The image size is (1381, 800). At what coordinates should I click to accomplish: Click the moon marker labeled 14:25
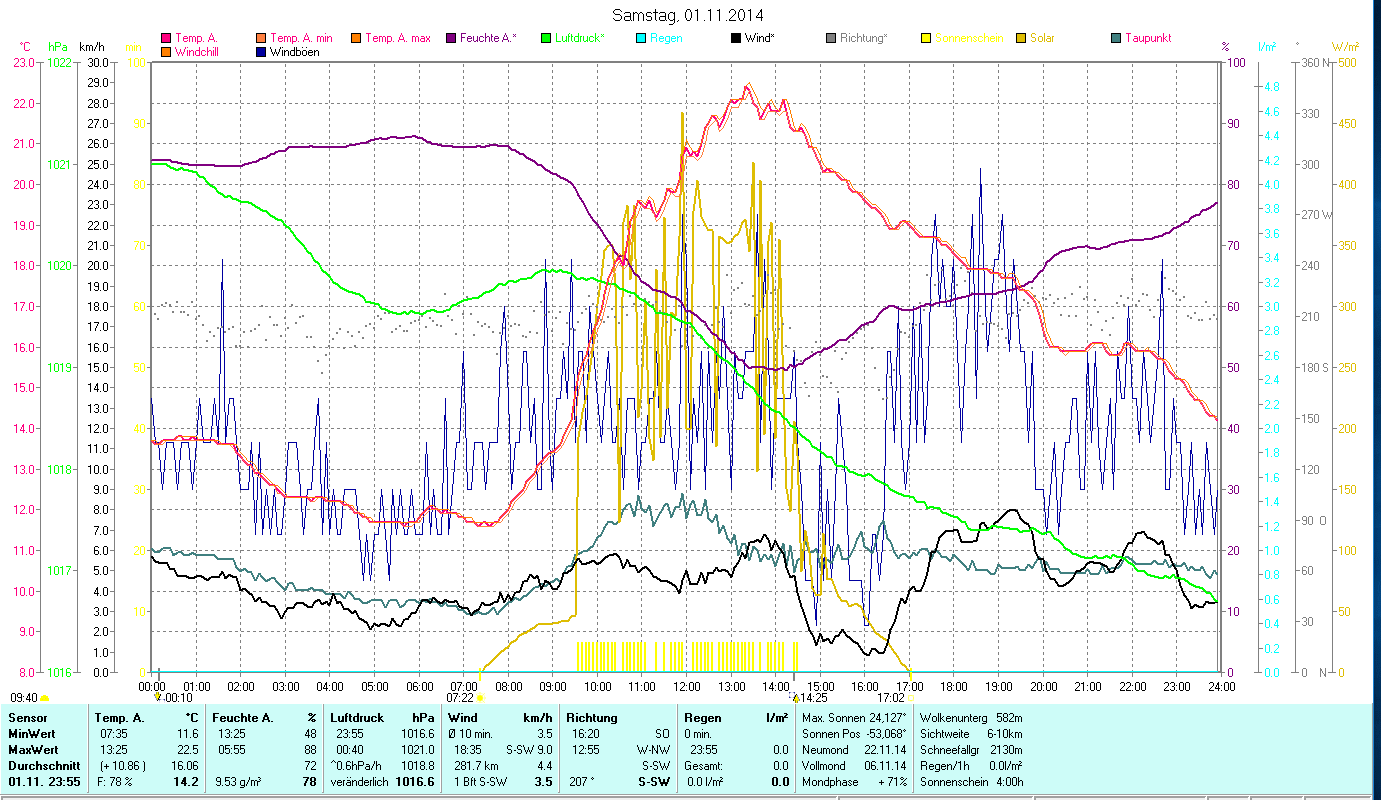[796, 697]
